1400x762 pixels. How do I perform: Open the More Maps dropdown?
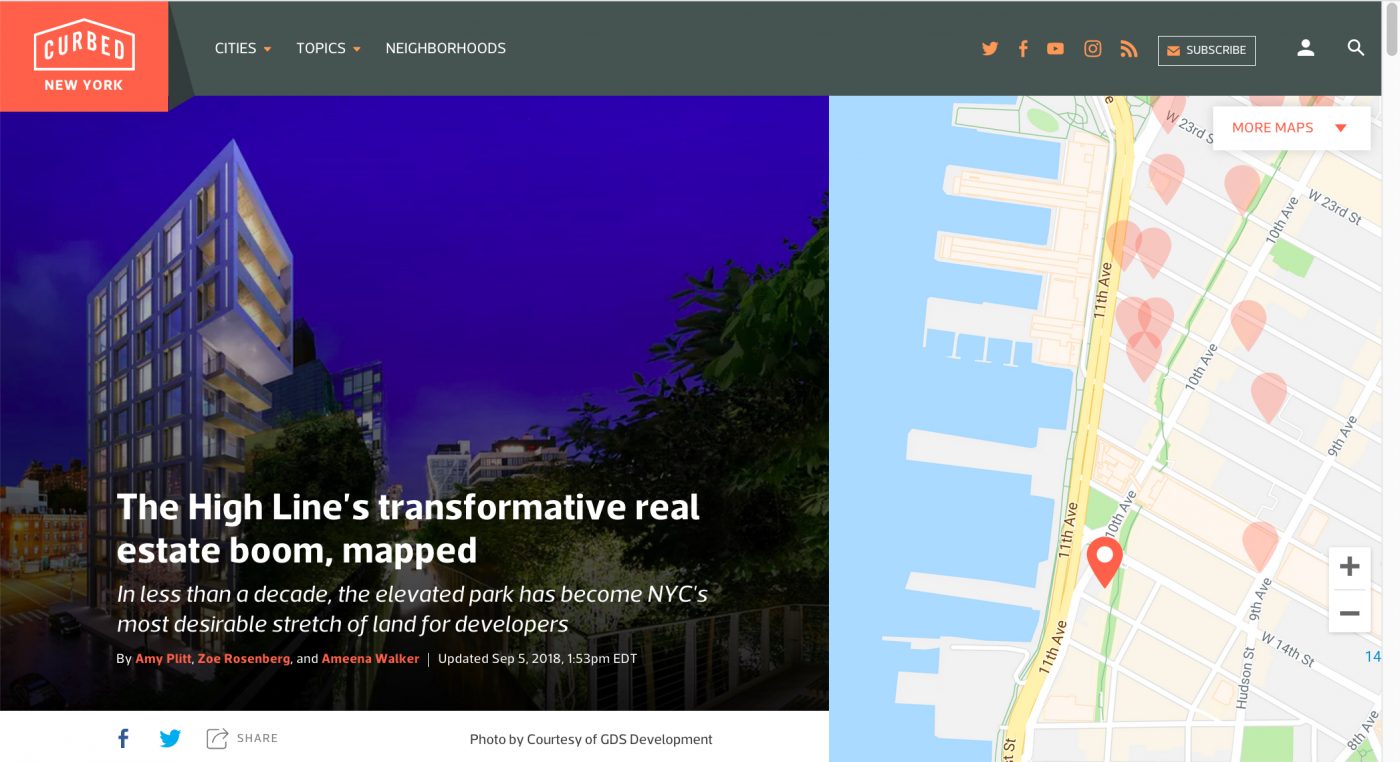[x=1290, y=128]
